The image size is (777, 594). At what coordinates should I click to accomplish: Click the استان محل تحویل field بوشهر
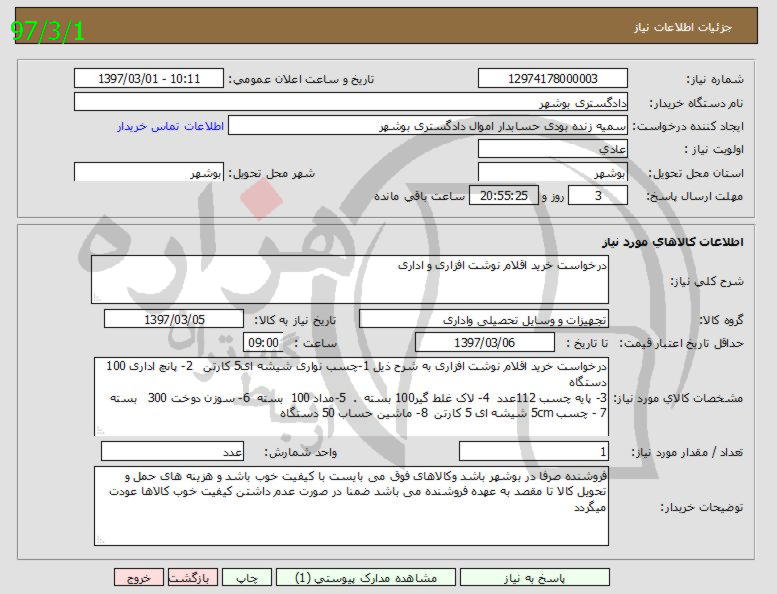[553, 172]
